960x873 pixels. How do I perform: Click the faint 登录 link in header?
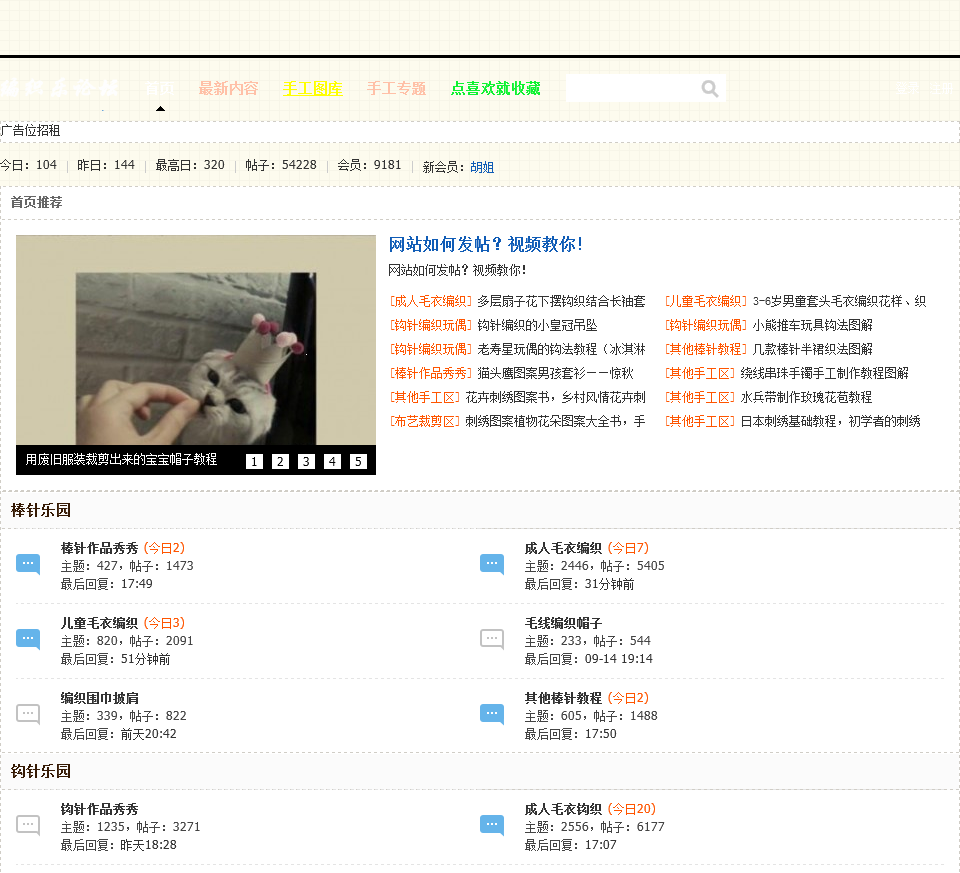click(907, 89)
